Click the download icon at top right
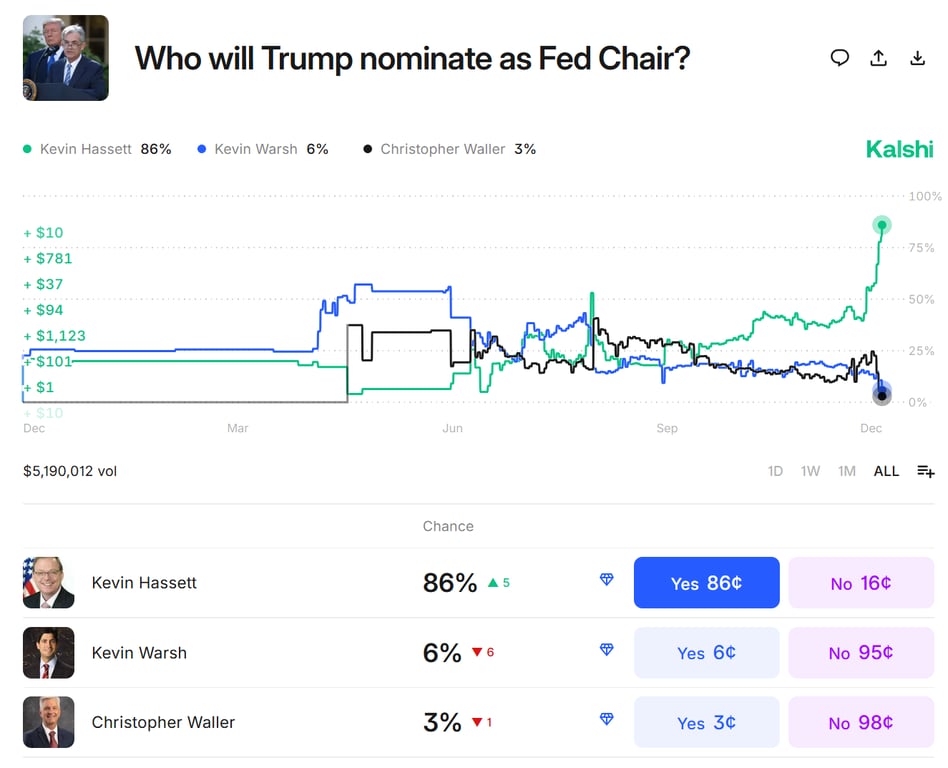Viewport: 948px width, 768px height. click(x=917, y=58)
